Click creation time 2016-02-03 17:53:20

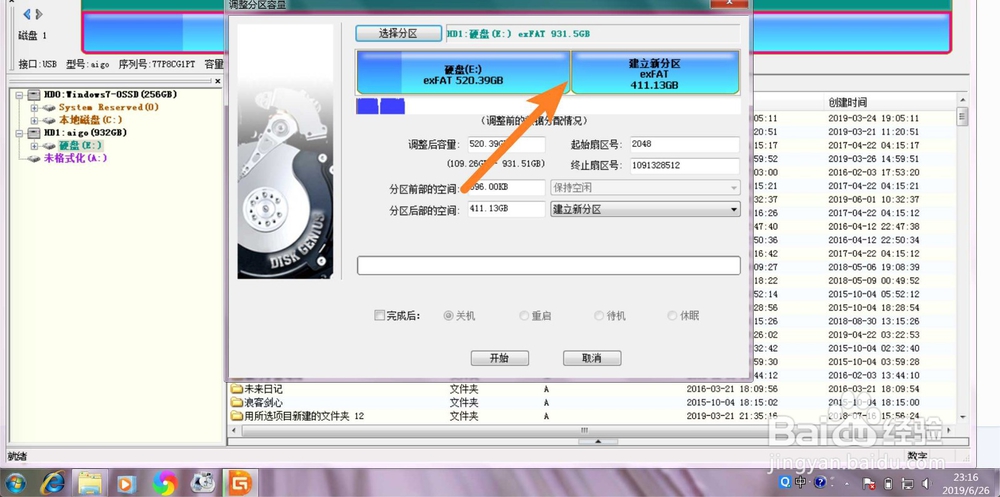point(873,172)
